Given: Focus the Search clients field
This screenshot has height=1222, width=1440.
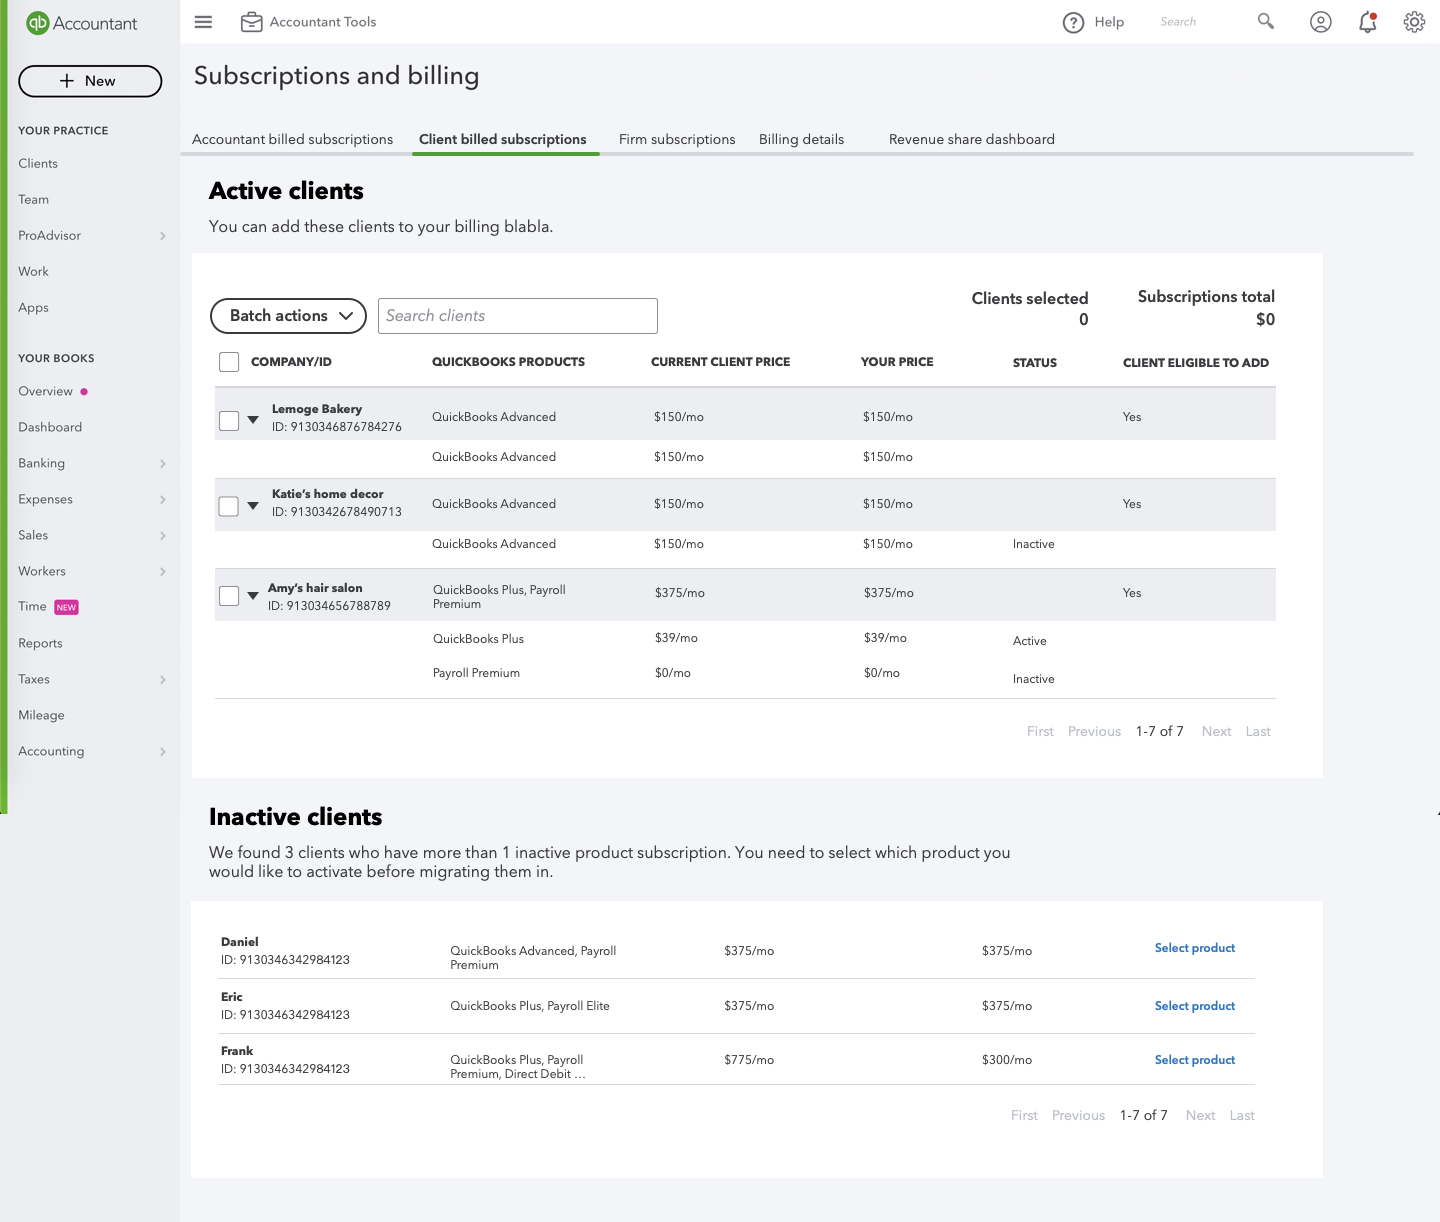Looking at the screenshot, I should pos(518,316).
